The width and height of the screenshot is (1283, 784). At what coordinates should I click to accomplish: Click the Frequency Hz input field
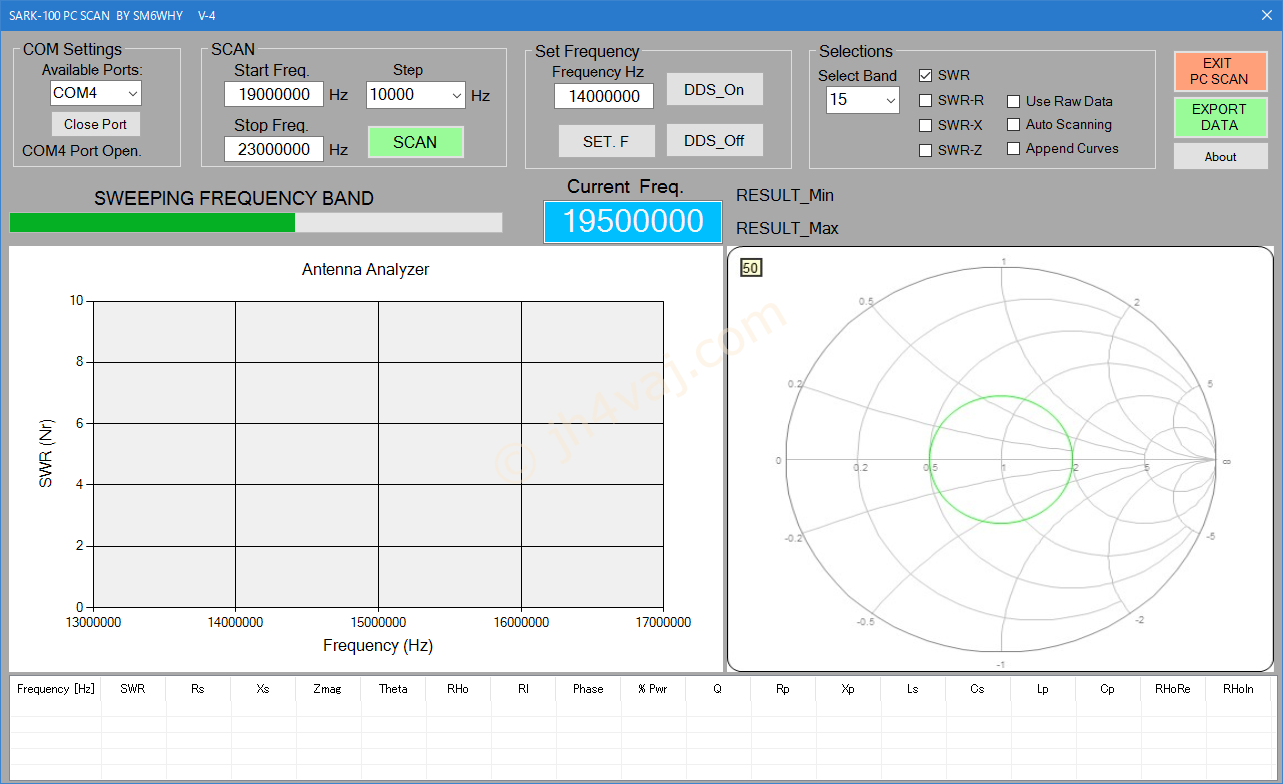(x=604, y=96)
